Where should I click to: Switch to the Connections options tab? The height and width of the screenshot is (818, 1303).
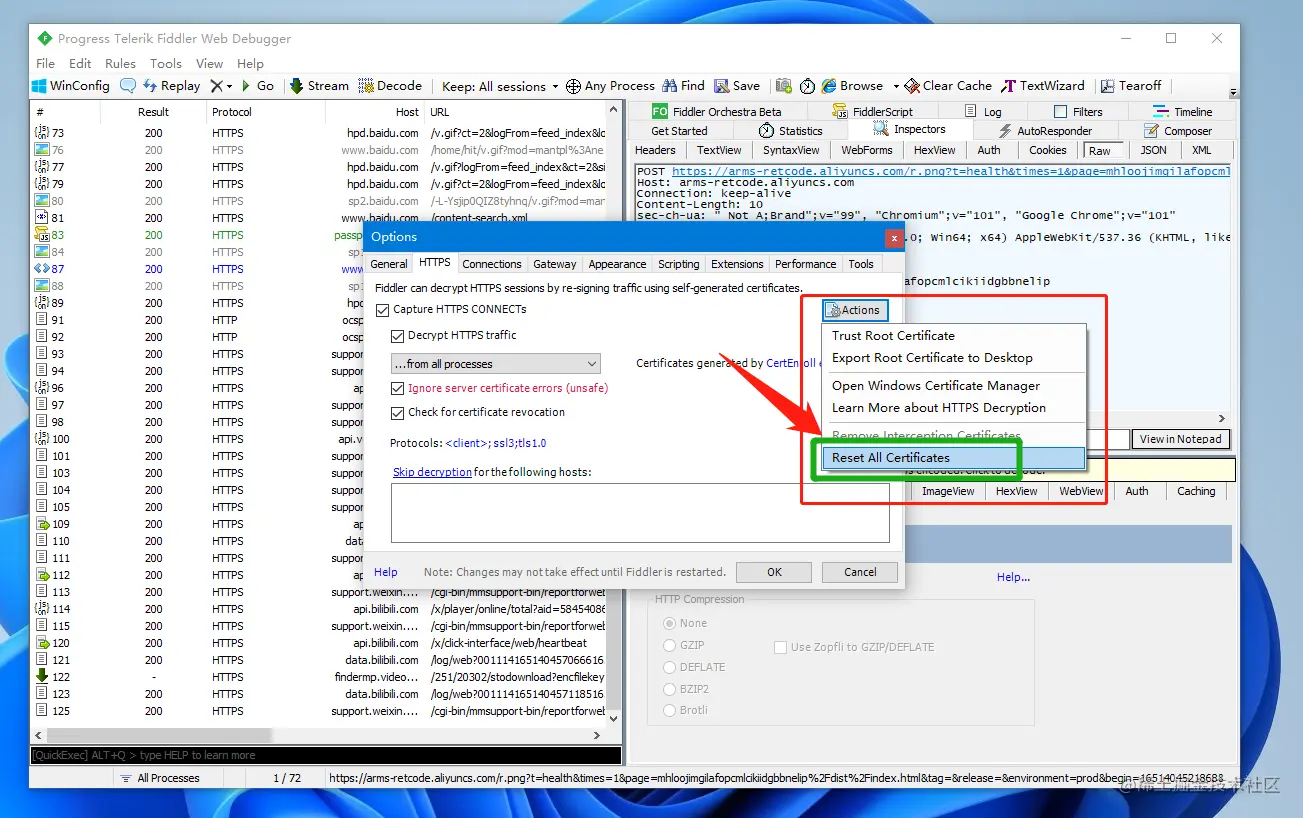[492, 264]
